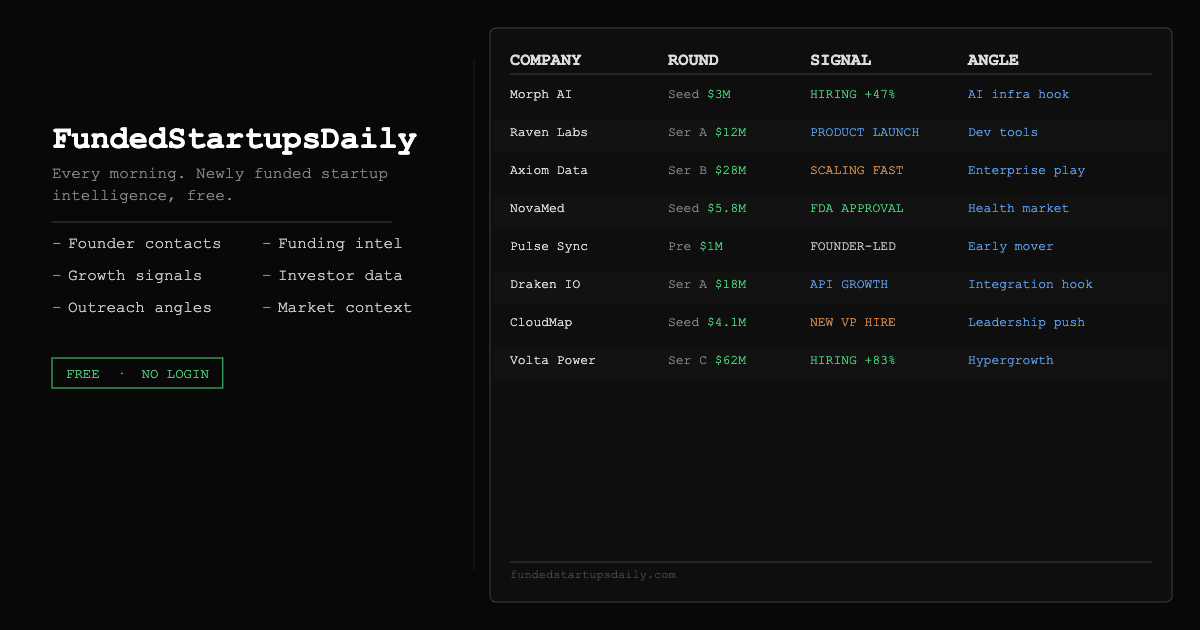Click the CloudMap company name

(541, 322)
